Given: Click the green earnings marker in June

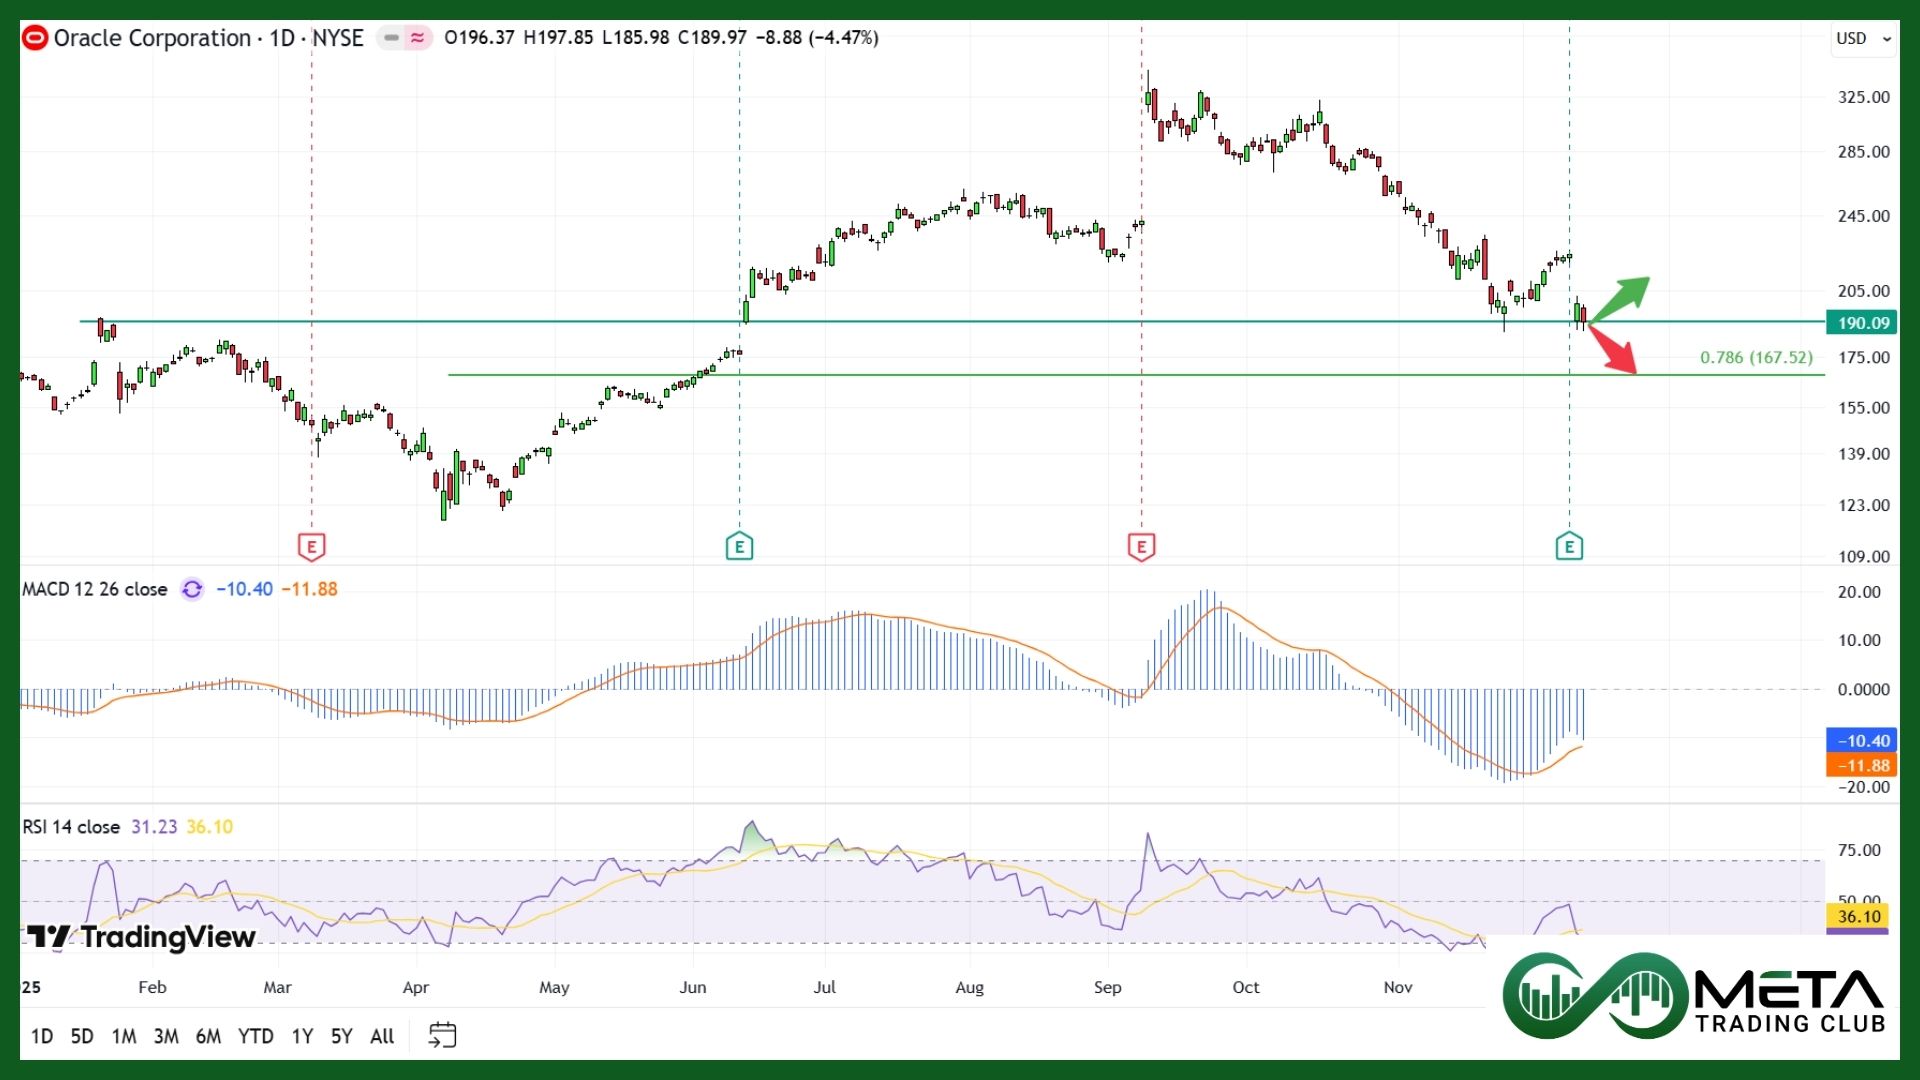Looking at the screenshot, I should [x=739, y=546].
